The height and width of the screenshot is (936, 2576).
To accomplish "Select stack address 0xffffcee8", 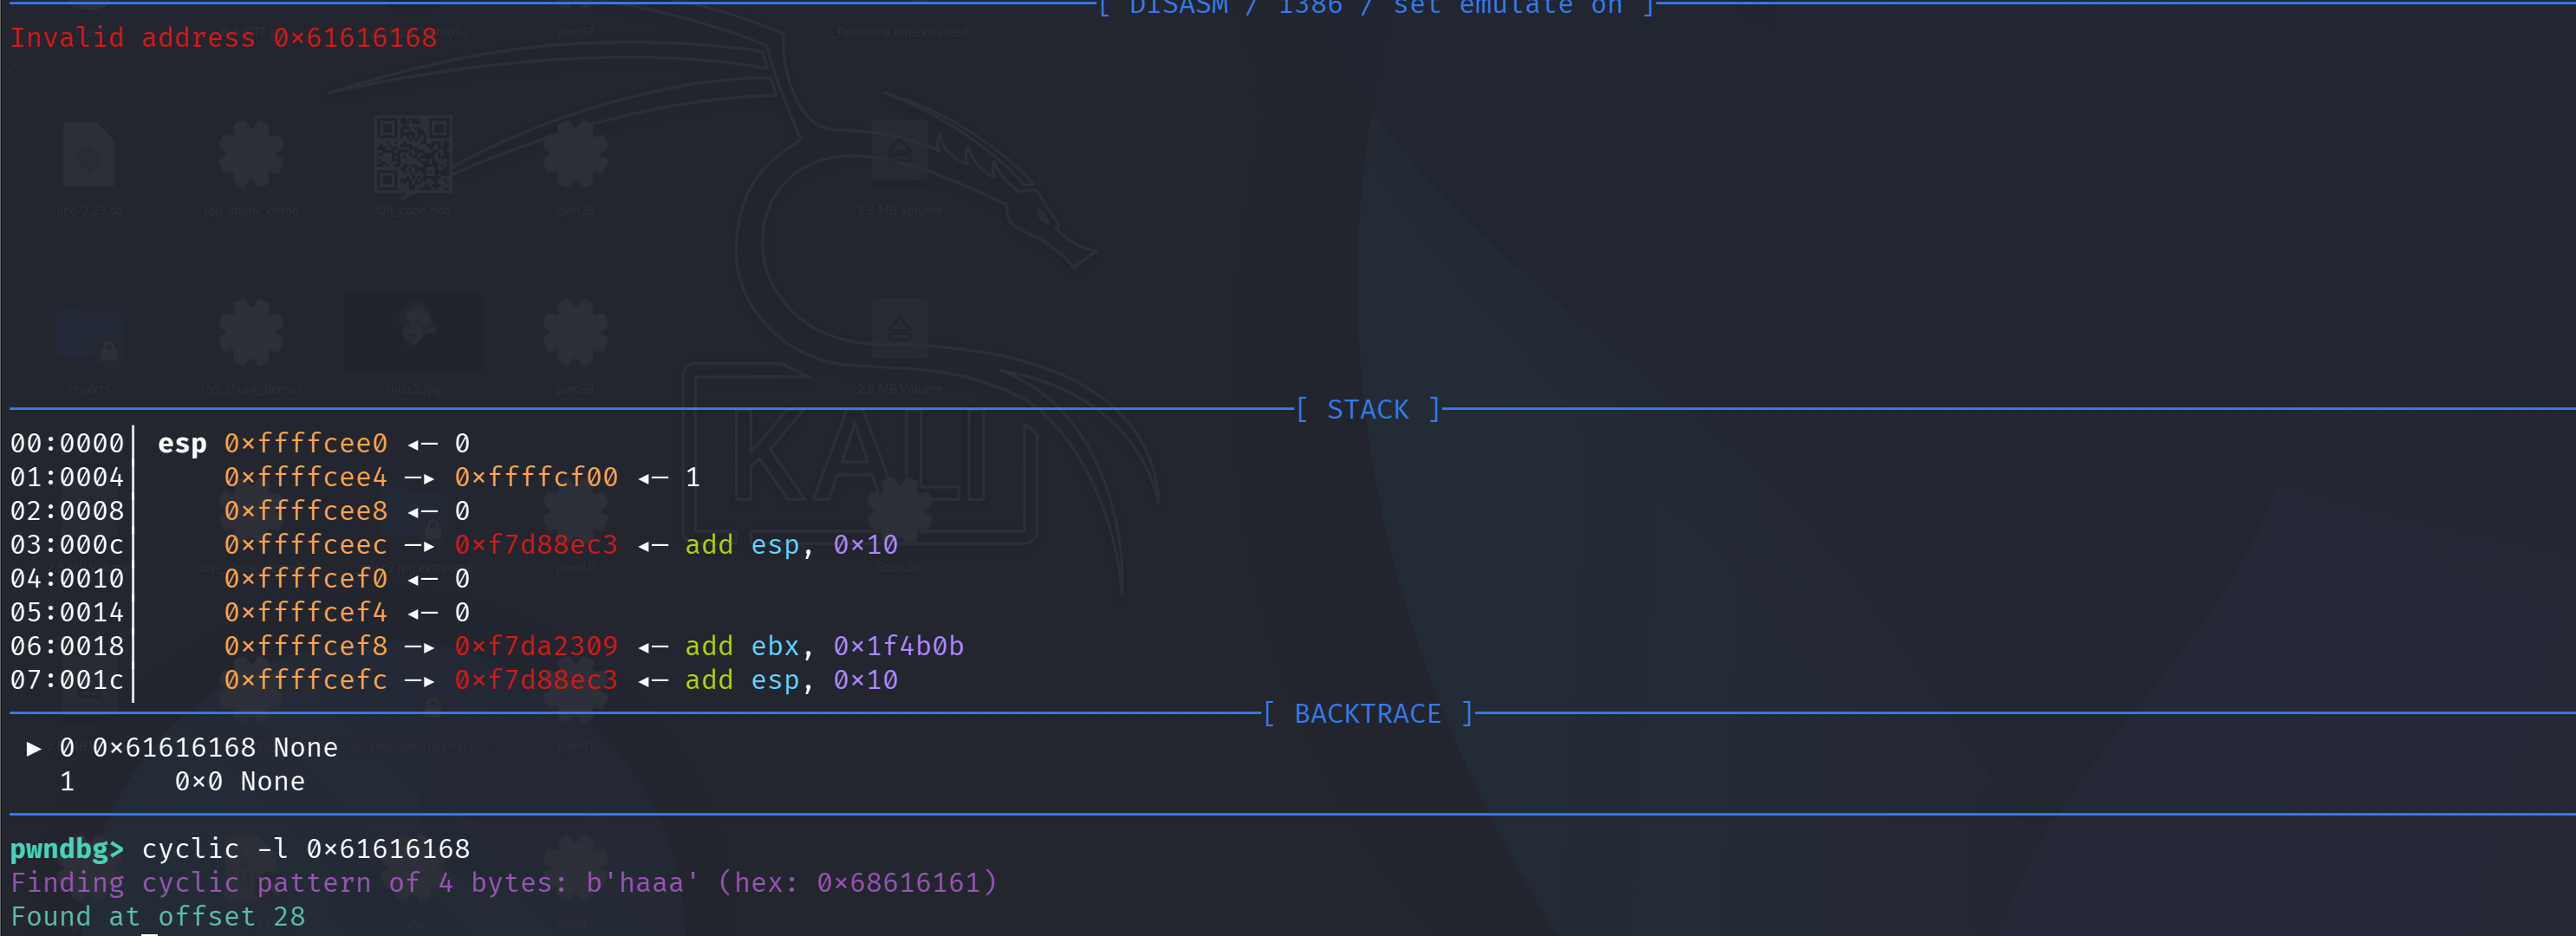I will (x=306, y=511).
